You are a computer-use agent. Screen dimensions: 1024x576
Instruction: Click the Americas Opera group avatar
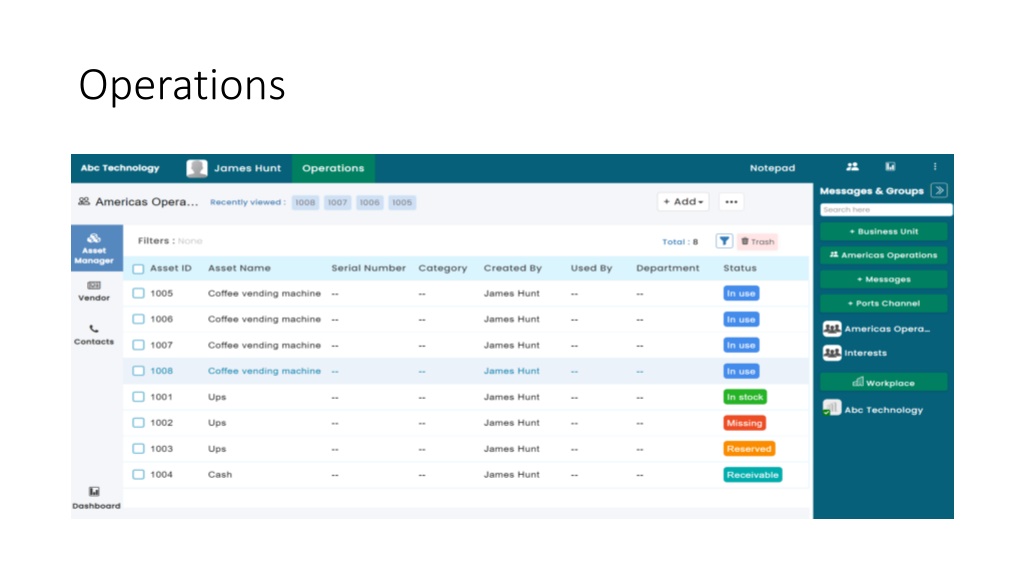tap(832, 328)
